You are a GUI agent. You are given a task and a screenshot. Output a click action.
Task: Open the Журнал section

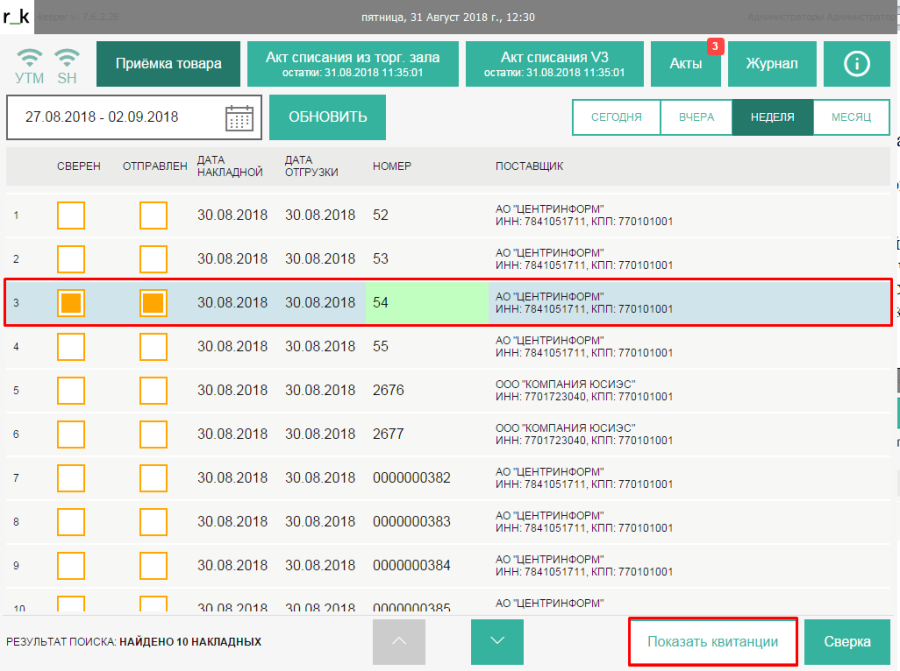(771, 64)
